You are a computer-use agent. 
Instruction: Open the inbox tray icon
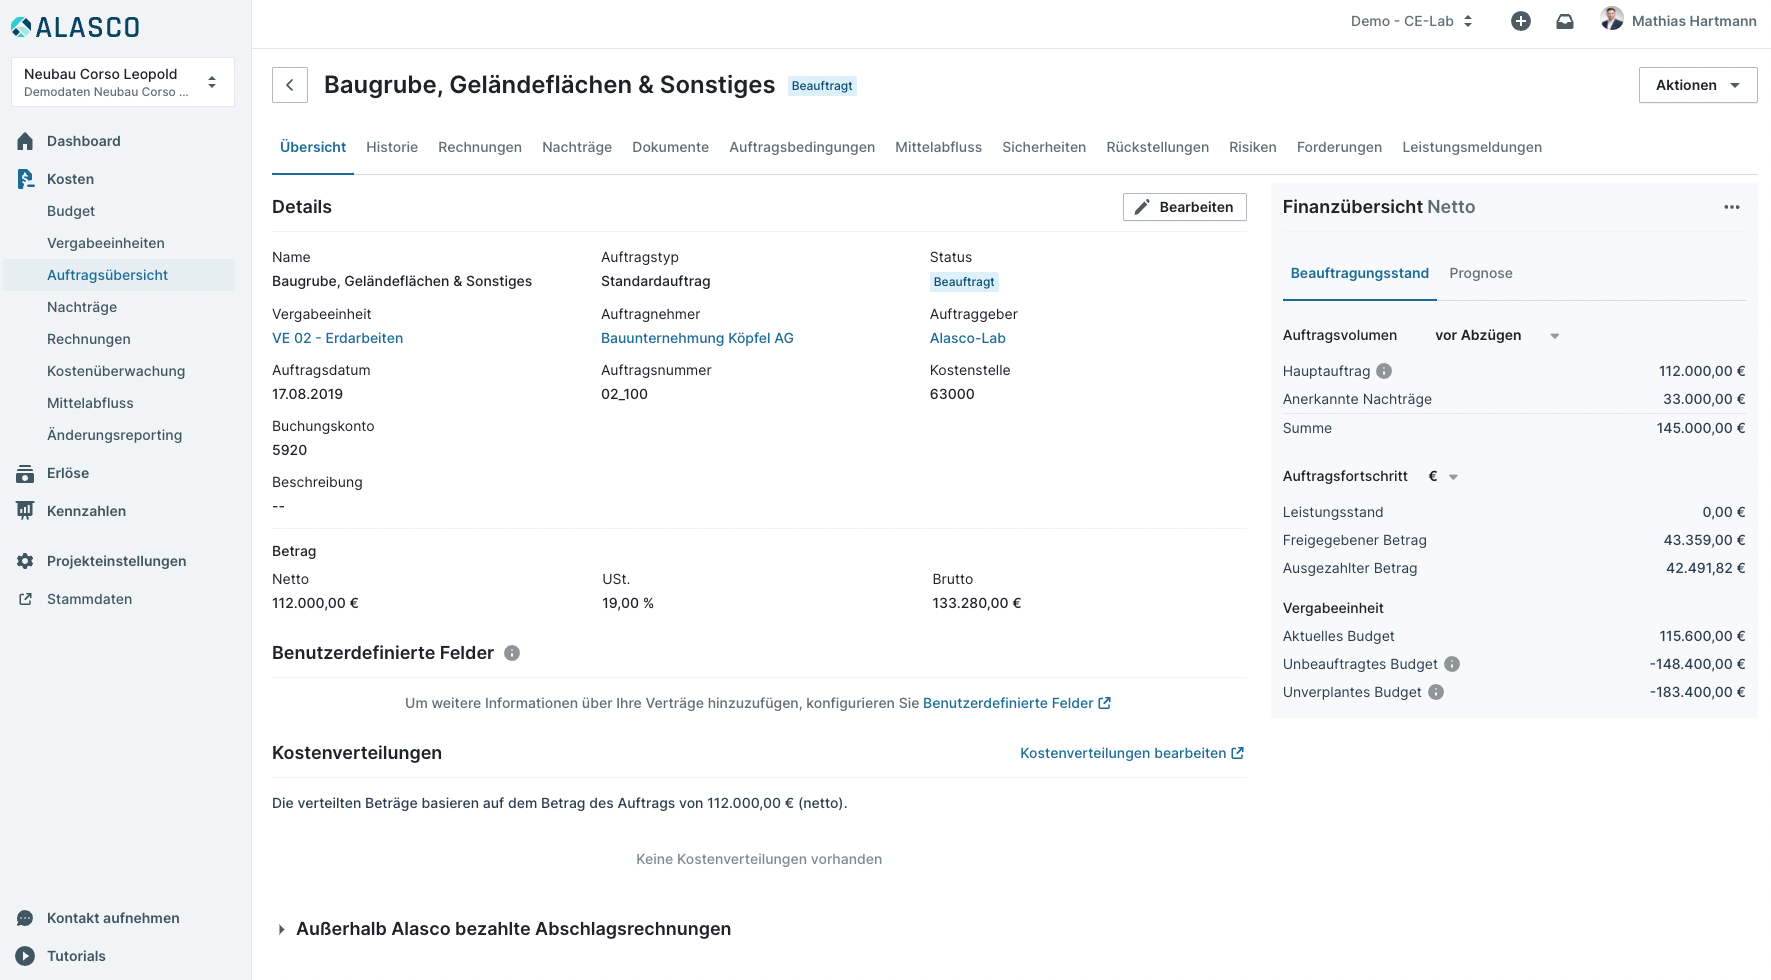[1565, 21]
